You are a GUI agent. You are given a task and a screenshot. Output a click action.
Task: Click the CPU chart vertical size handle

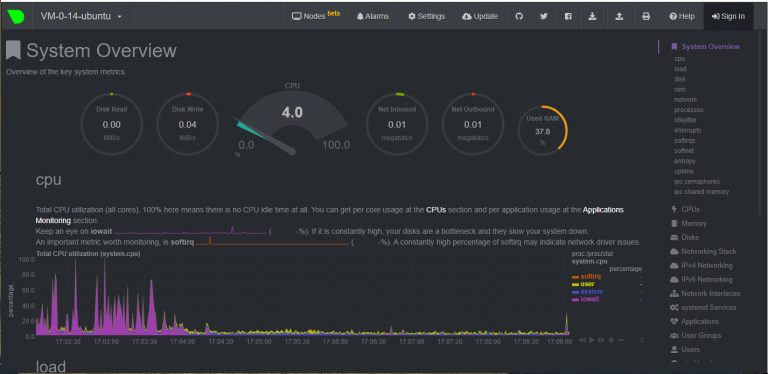pos(642,340)
